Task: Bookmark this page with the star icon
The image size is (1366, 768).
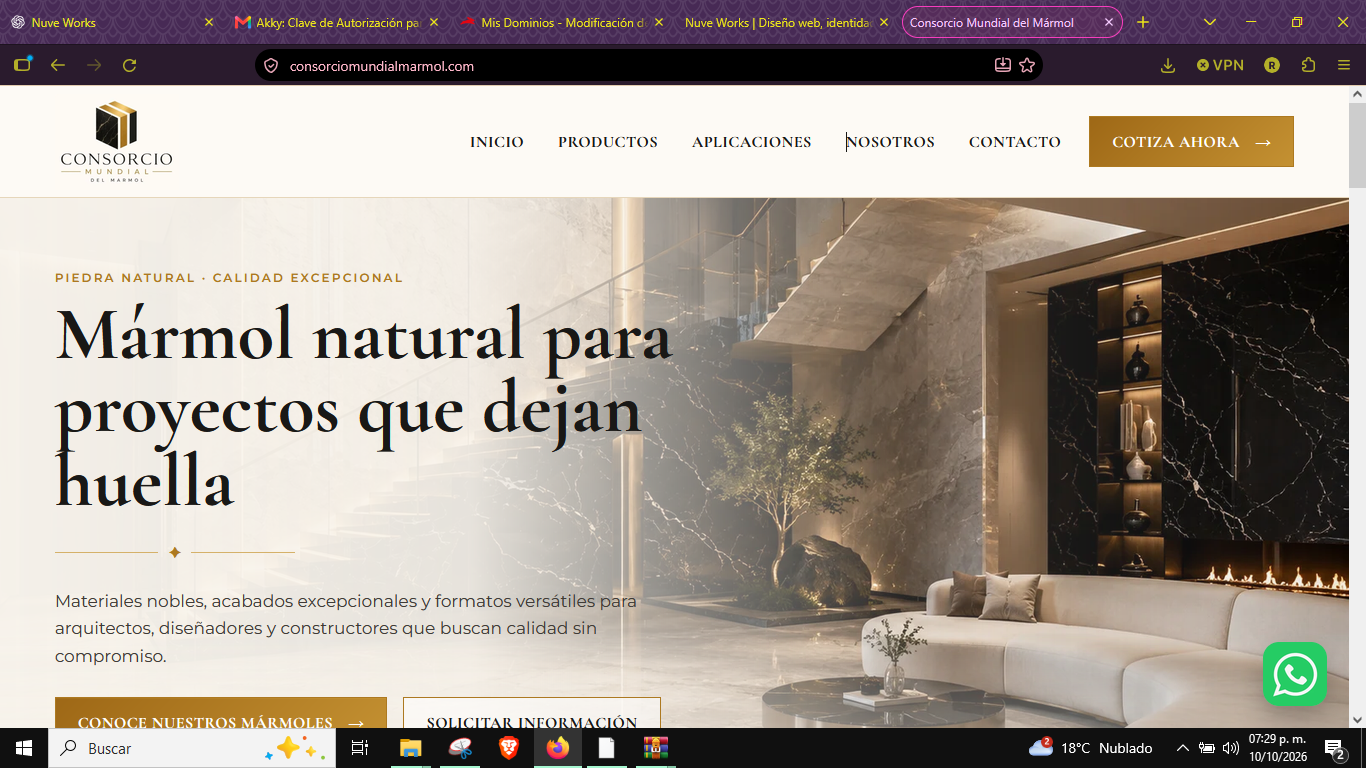Action: coord(1027,66)
